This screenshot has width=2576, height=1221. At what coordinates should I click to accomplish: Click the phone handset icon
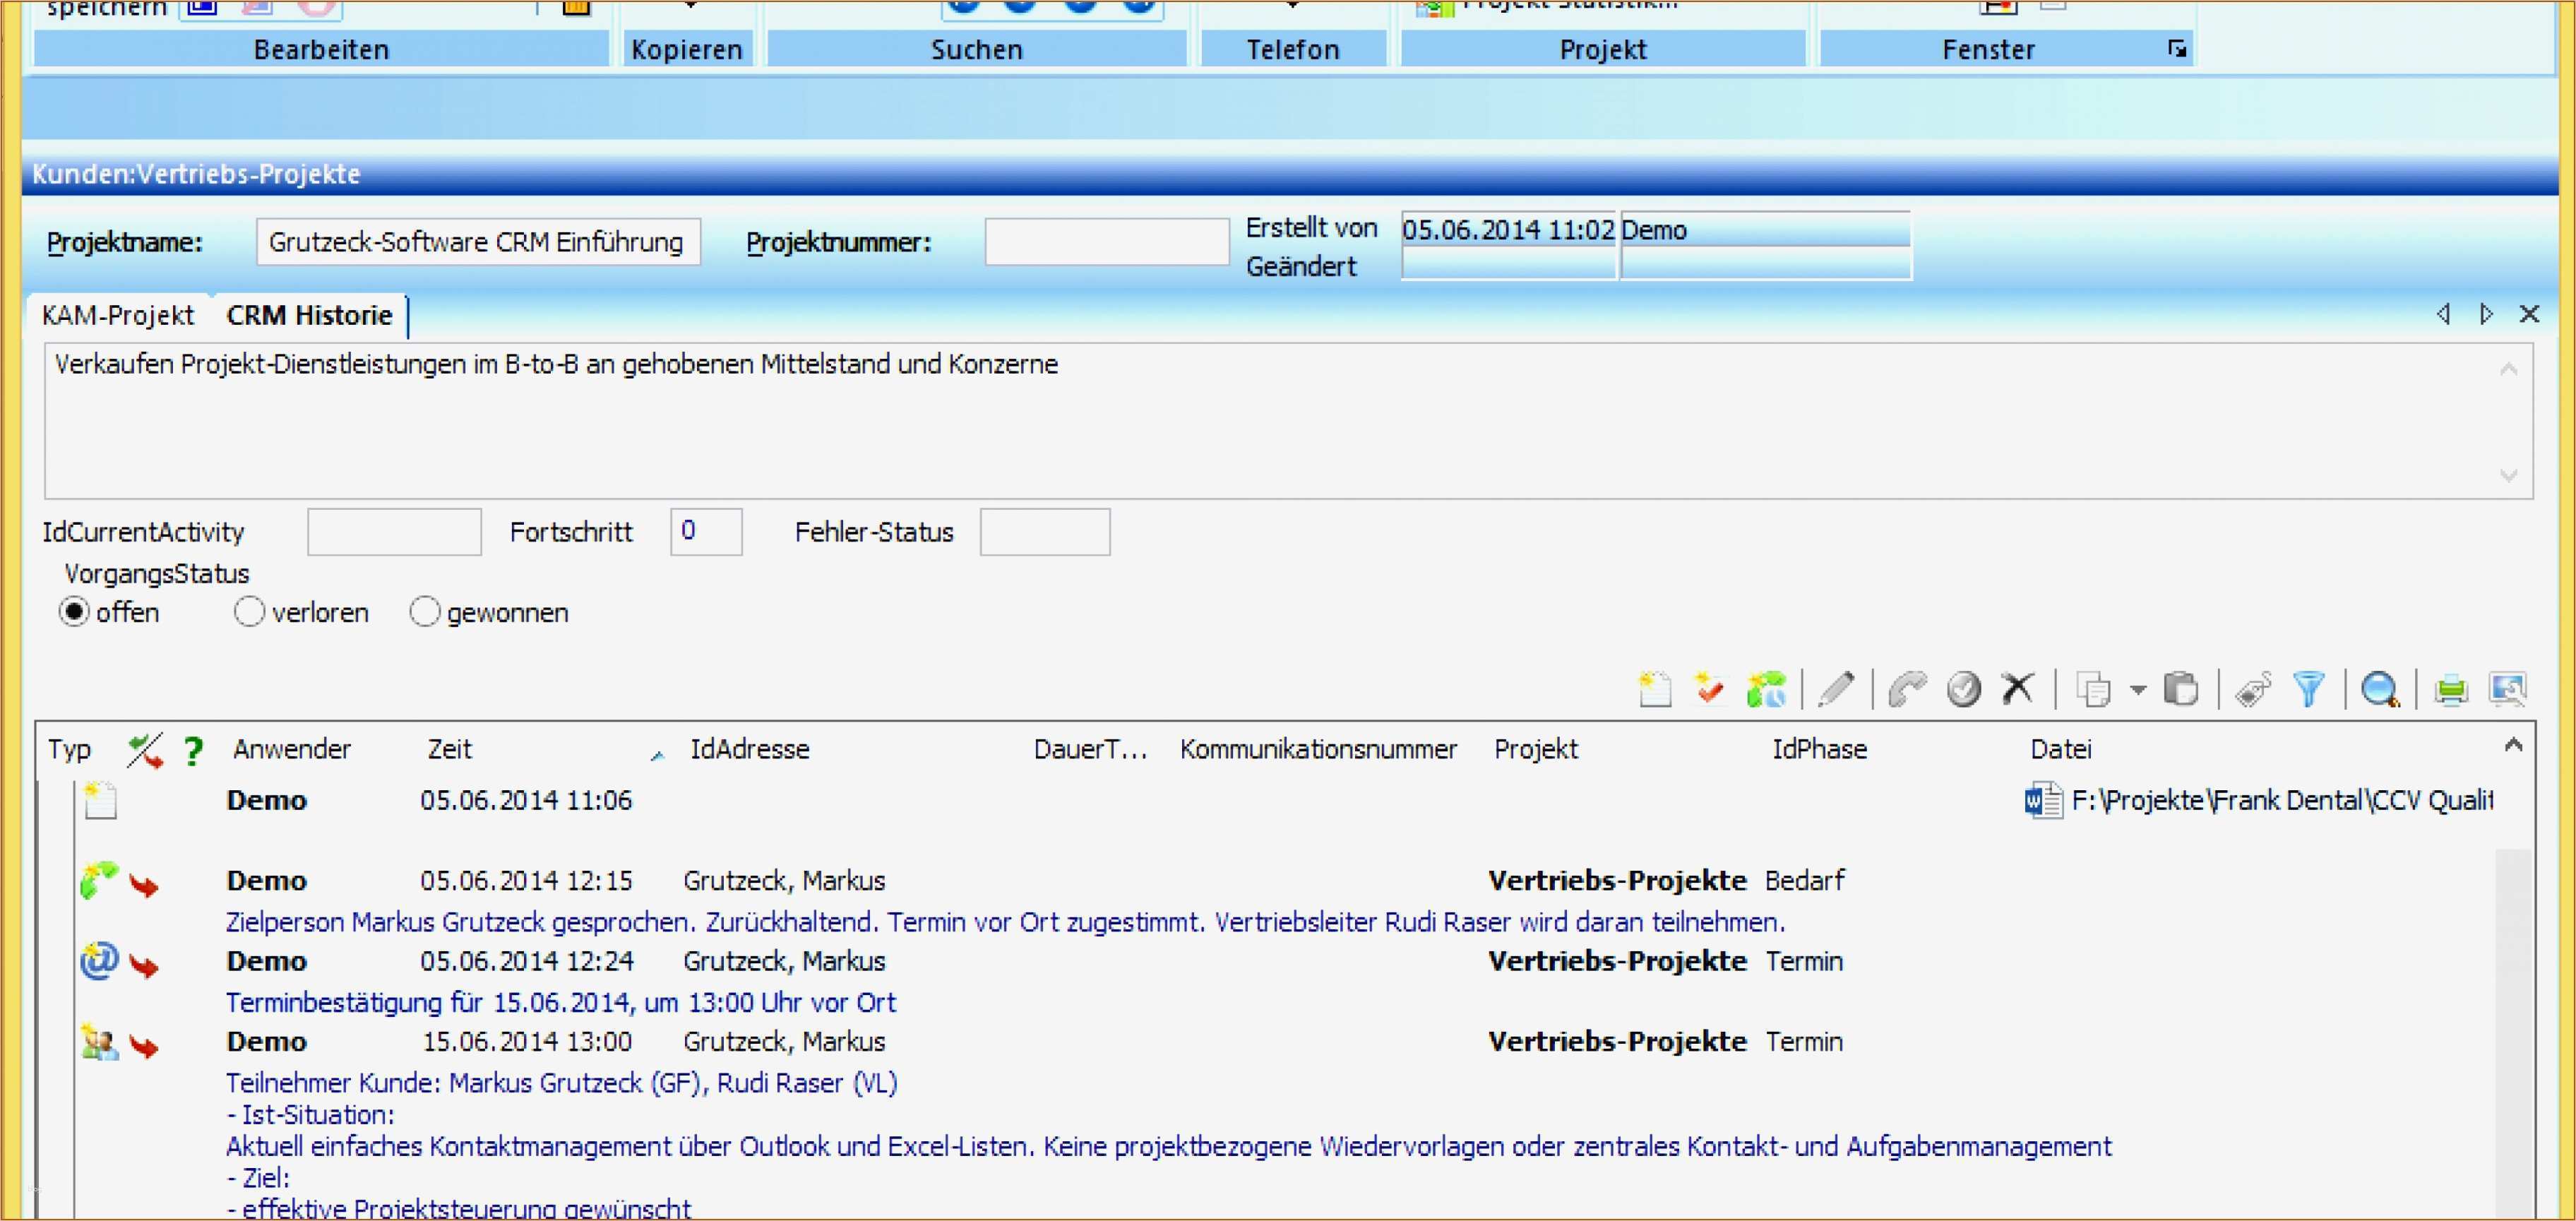tap(1907, 689)
